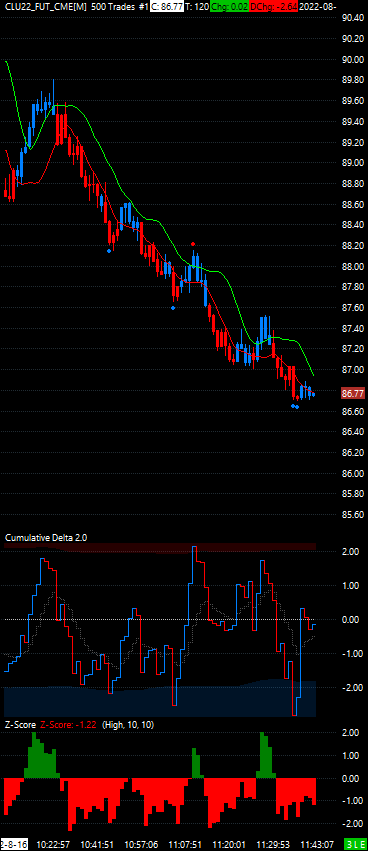Click the blue diamond marker near 87.60
368x851 pixels.
[173, 308]
